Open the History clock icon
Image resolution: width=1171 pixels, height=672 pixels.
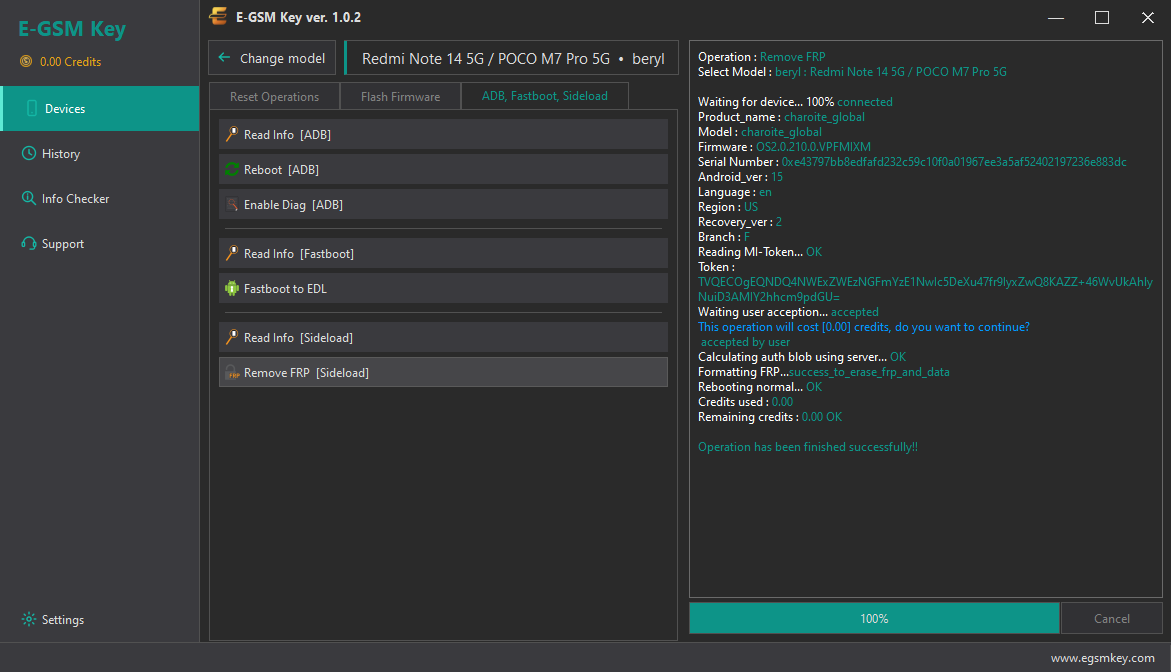pyautogui.click(x=28, y=153)
